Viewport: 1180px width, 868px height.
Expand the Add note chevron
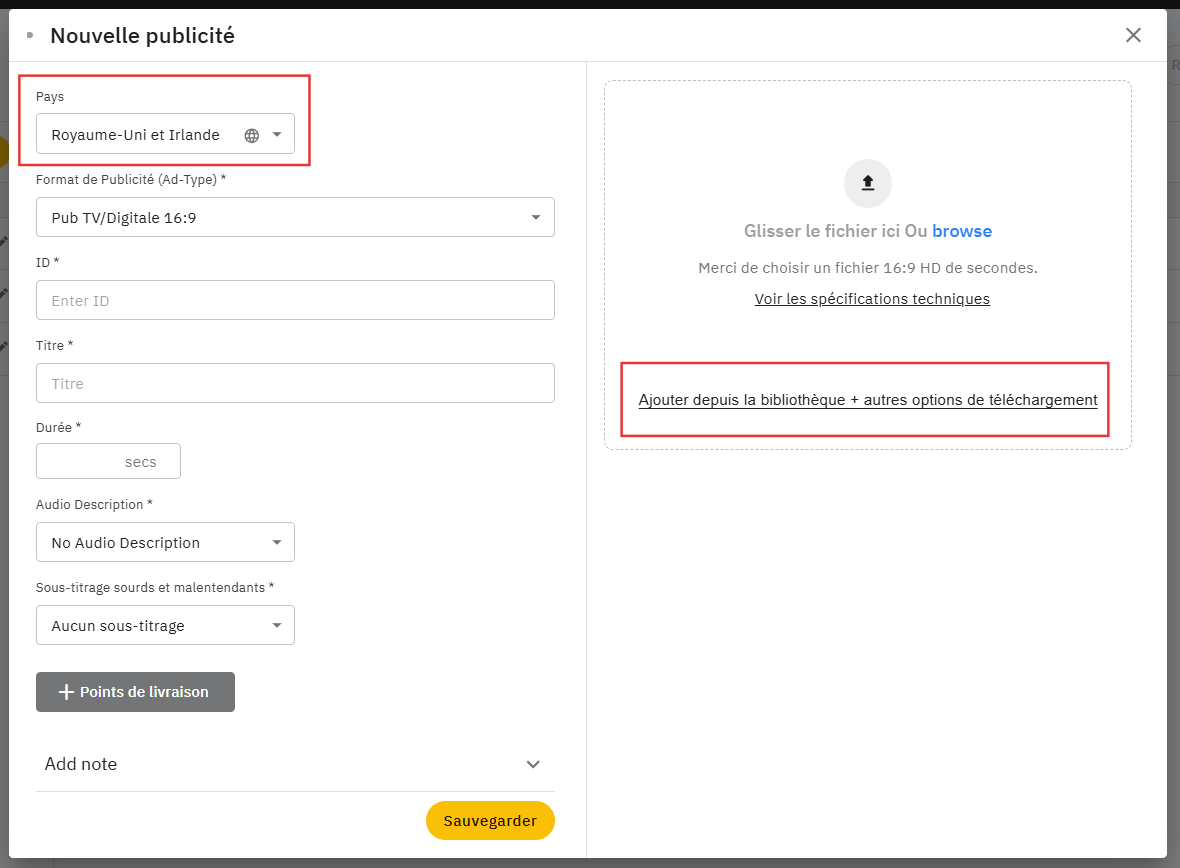pos(533,764)
